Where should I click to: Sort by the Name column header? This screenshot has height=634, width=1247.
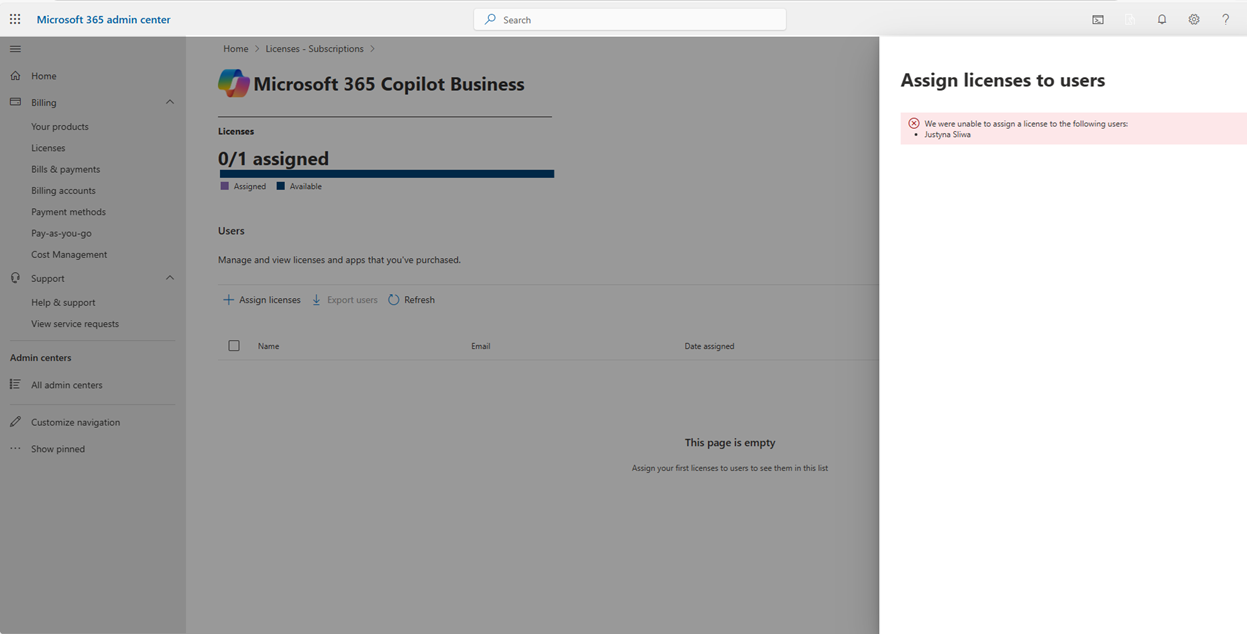(x=268, y=346)
